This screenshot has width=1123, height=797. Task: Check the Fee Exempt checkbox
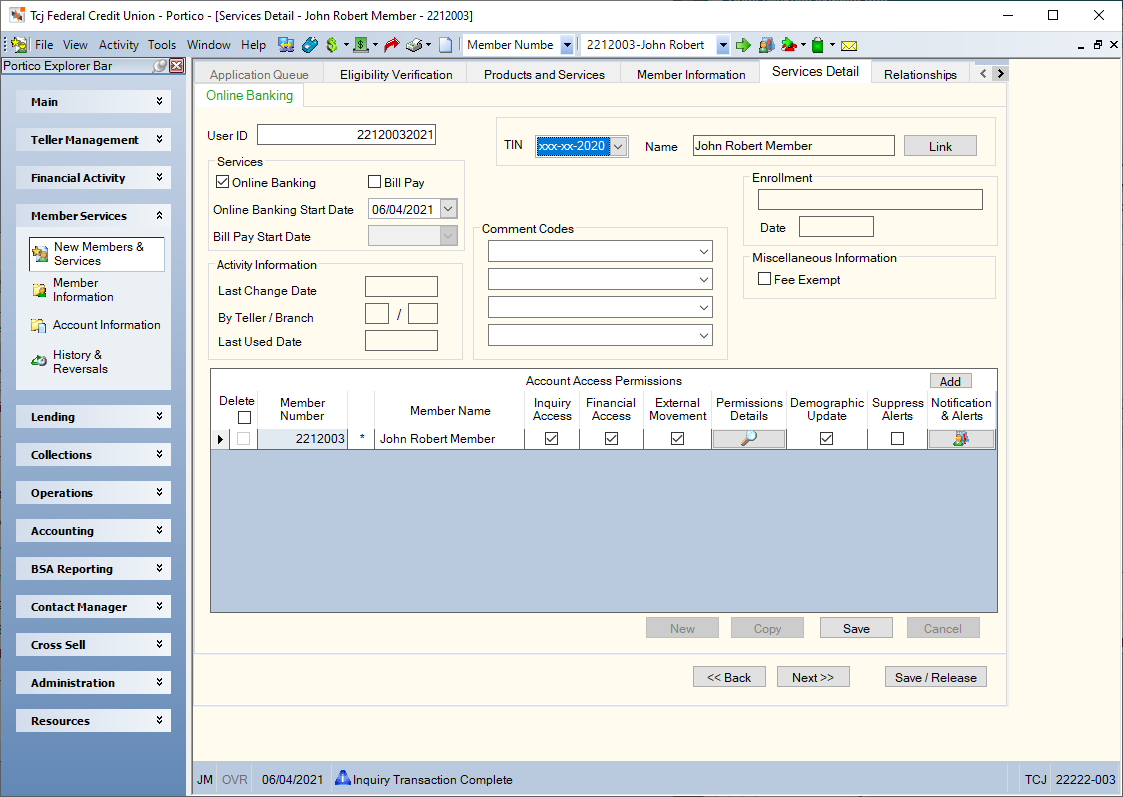point(764,279)
